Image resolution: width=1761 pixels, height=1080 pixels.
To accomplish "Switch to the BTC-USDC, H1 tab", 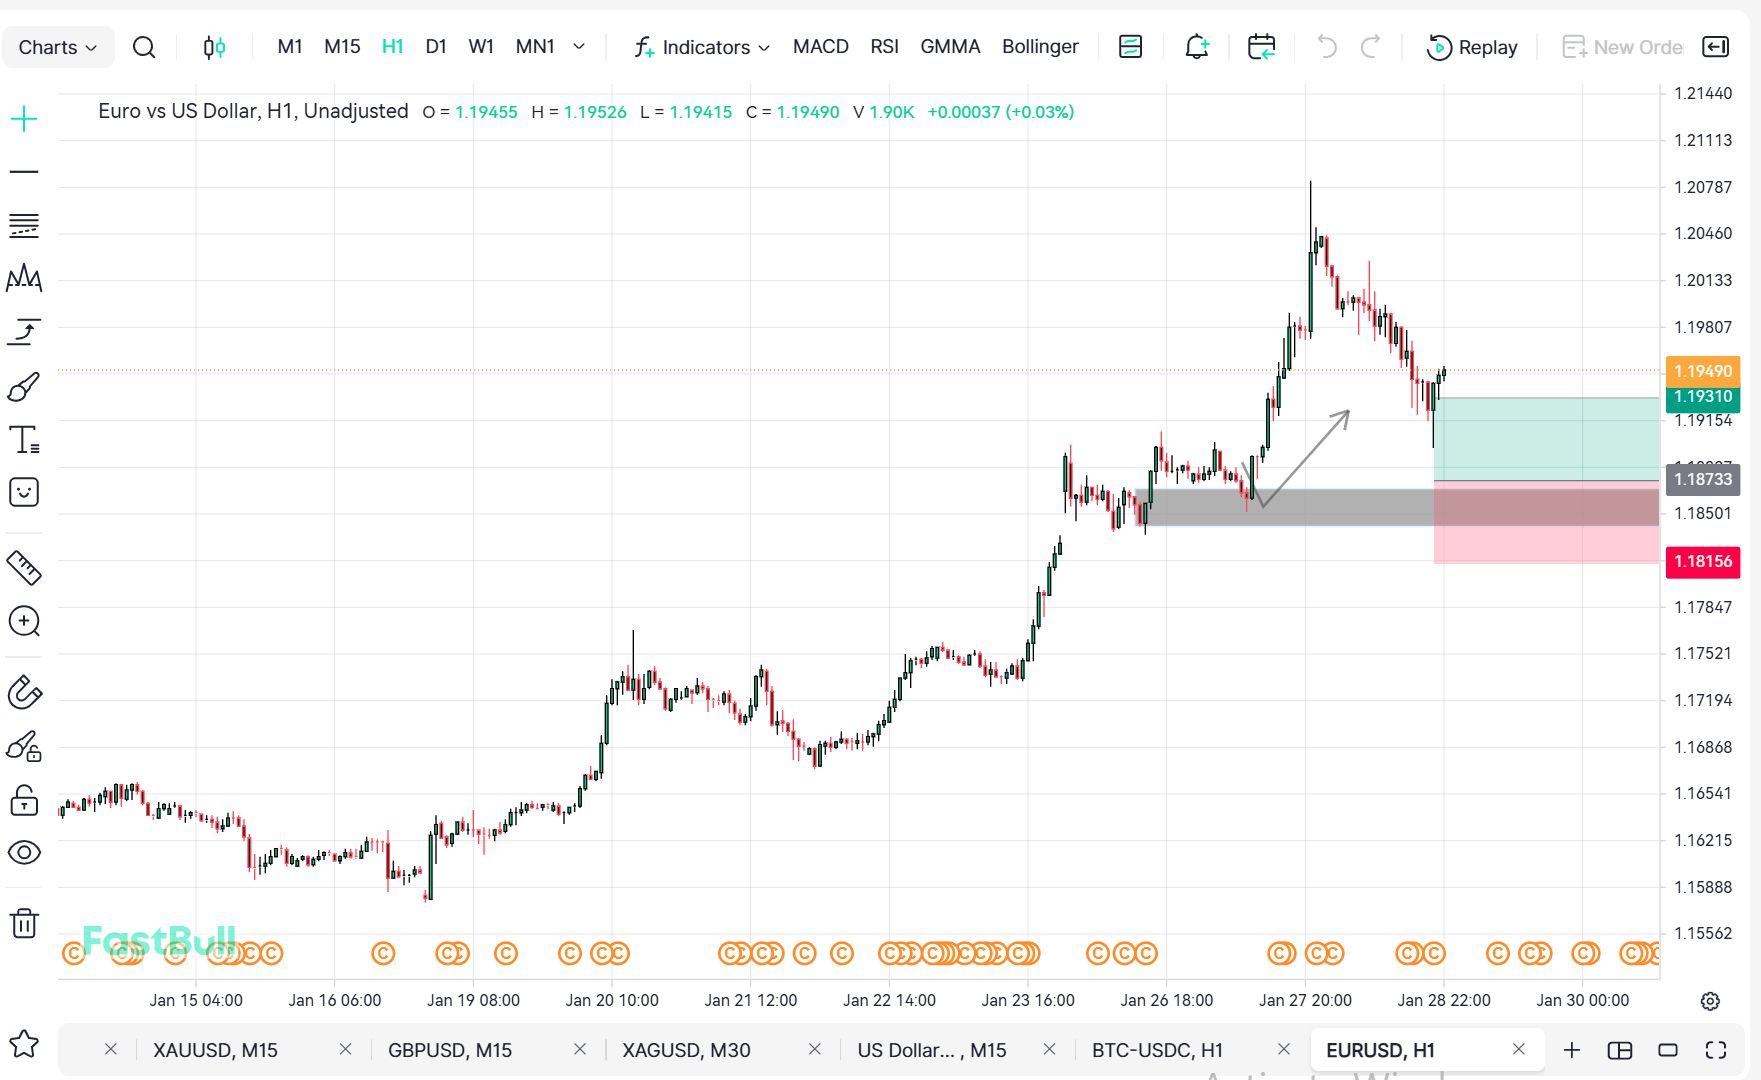I will tap(1157, 1050).
